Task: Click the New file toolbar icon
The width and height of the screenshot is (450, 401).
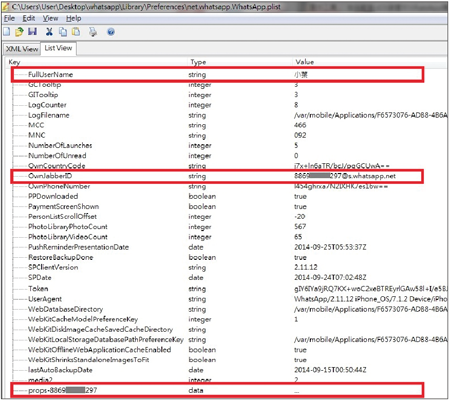Action: tap(7, 32)
